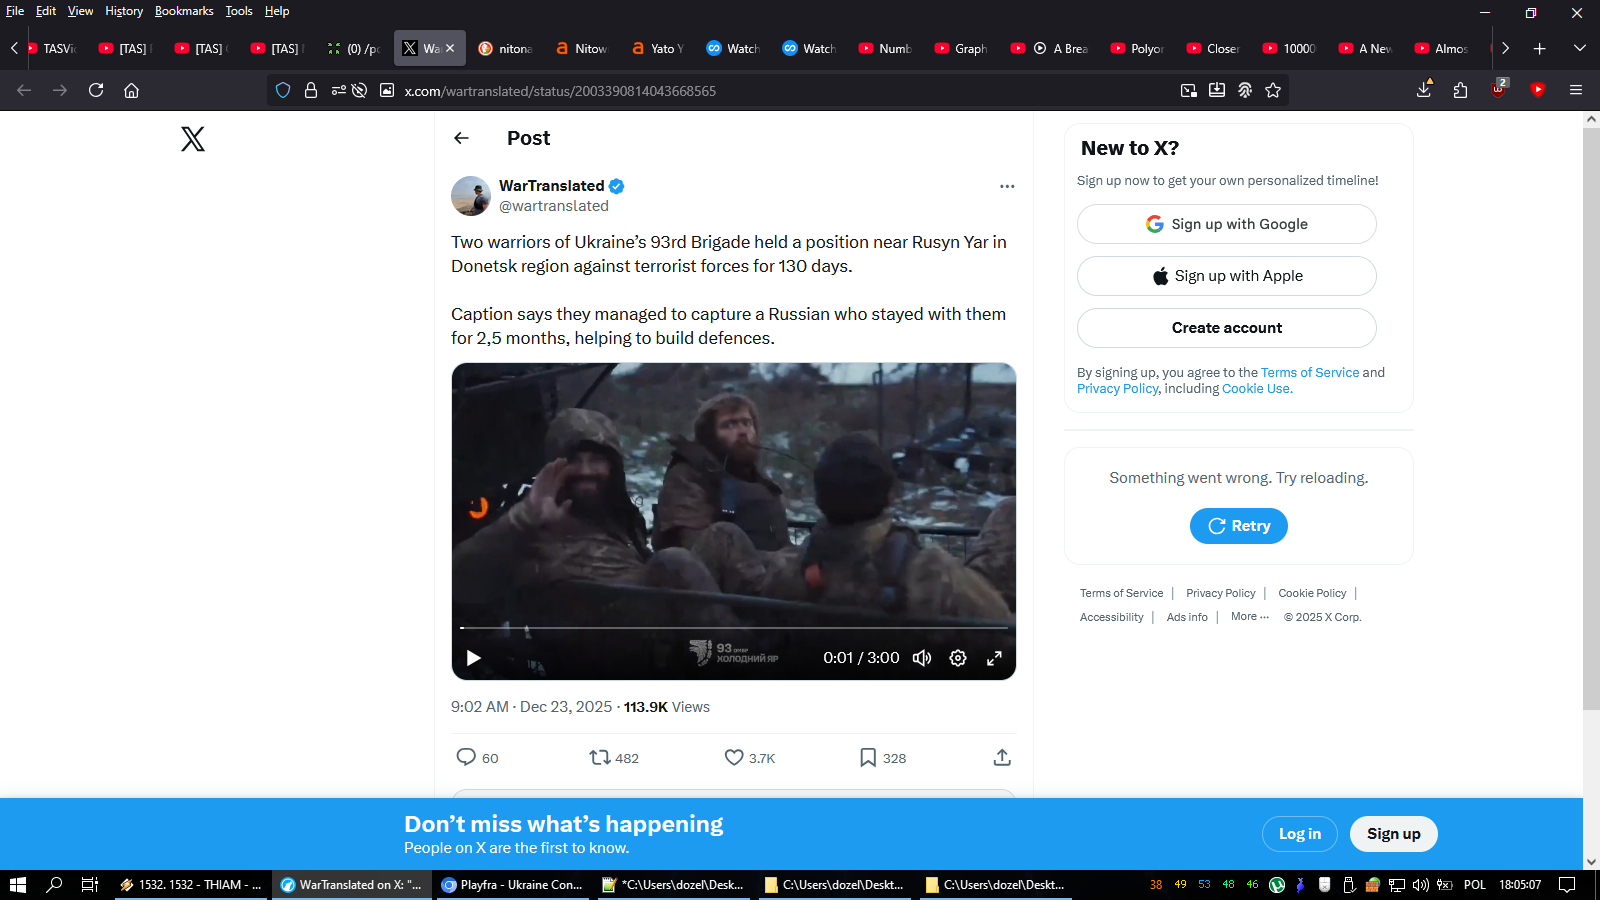
Task: Open the Cookie Use link
Action: (x=1256, y=389)
